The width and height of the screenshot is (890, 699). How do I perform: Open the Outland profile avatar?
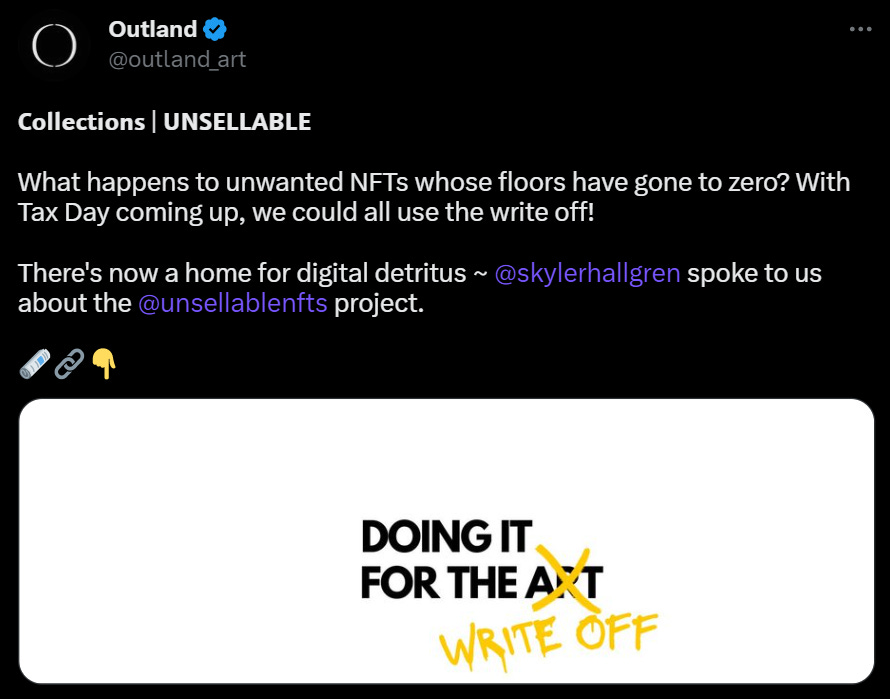(50, 46)
